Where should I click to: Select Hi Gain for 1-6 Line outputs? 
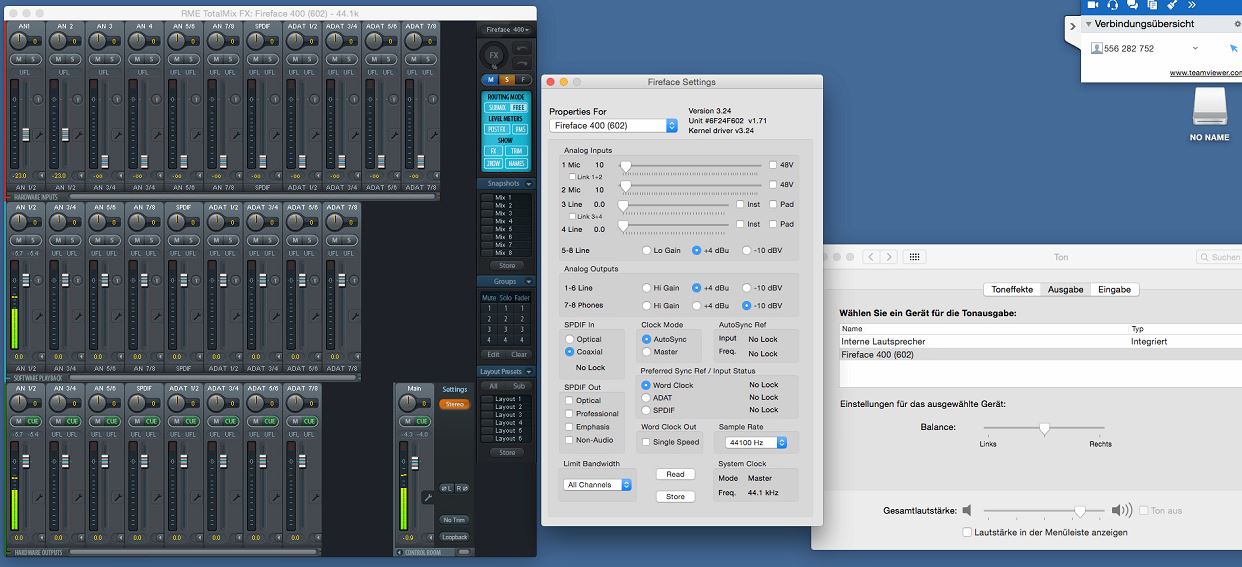[646, 288]
